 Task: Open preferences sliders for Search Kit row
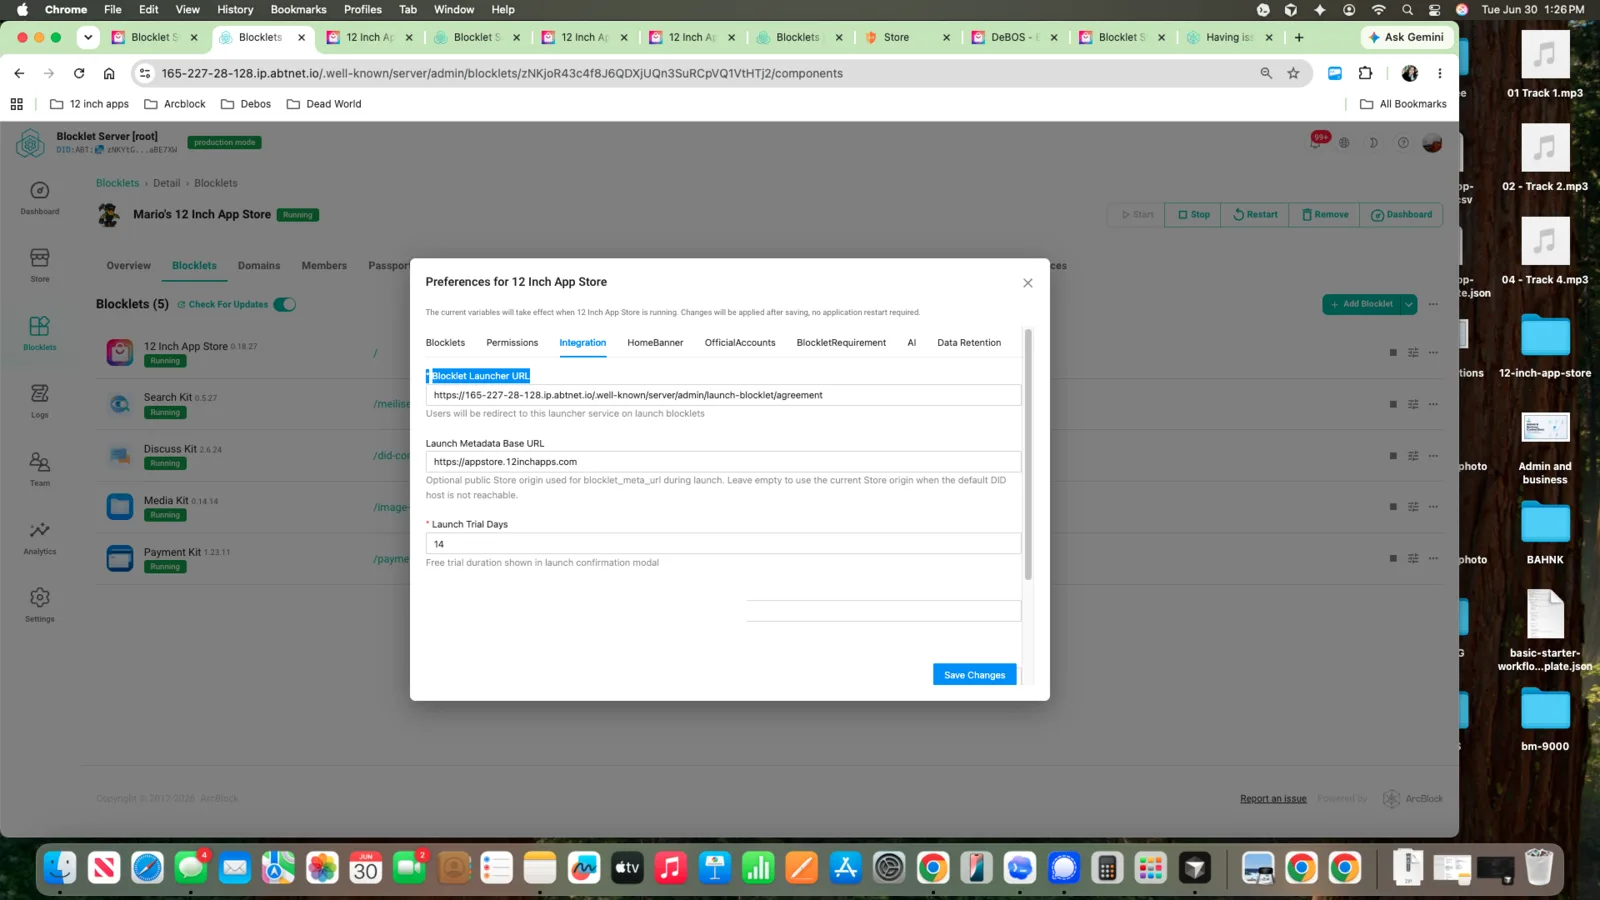coord(1413,404)
